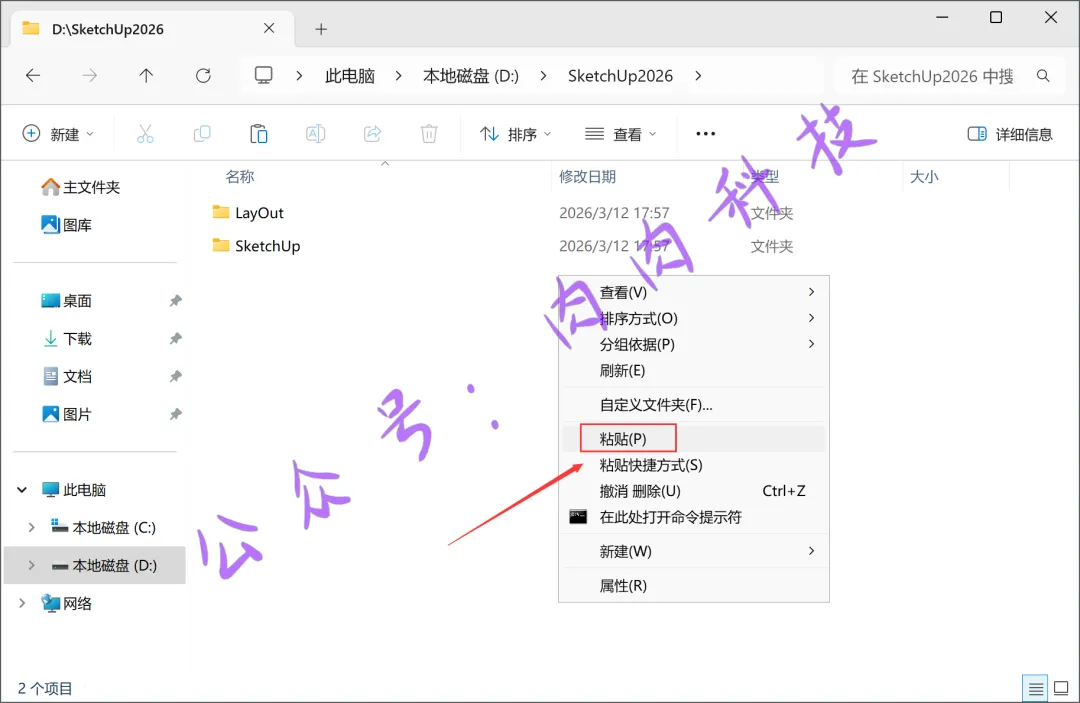Click the Copy icon in toolbar

click(202, 134)
